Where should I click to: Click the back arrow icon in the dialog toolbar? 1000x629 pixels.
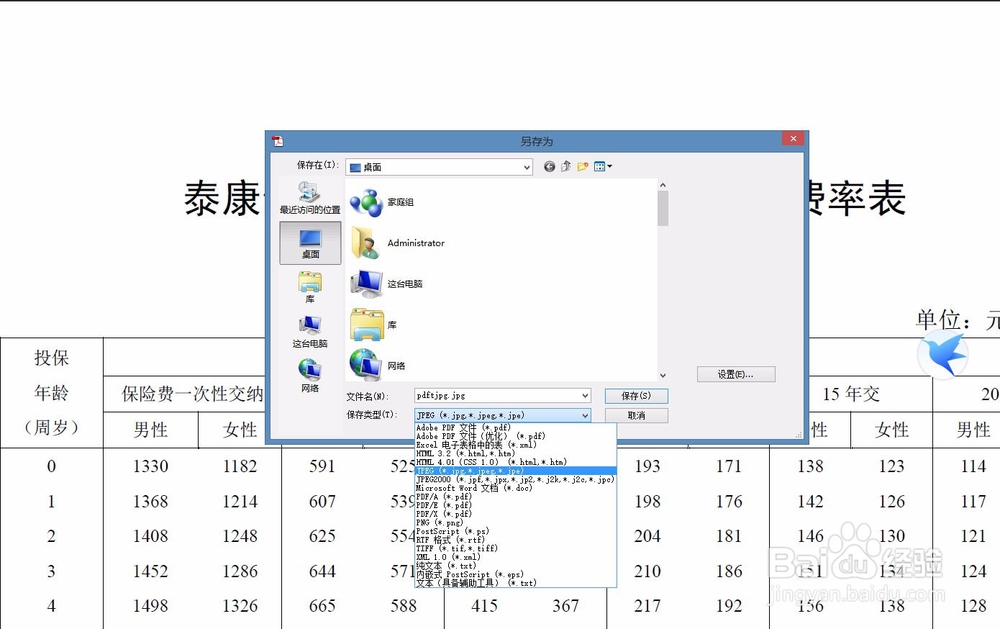click(549, 166)
